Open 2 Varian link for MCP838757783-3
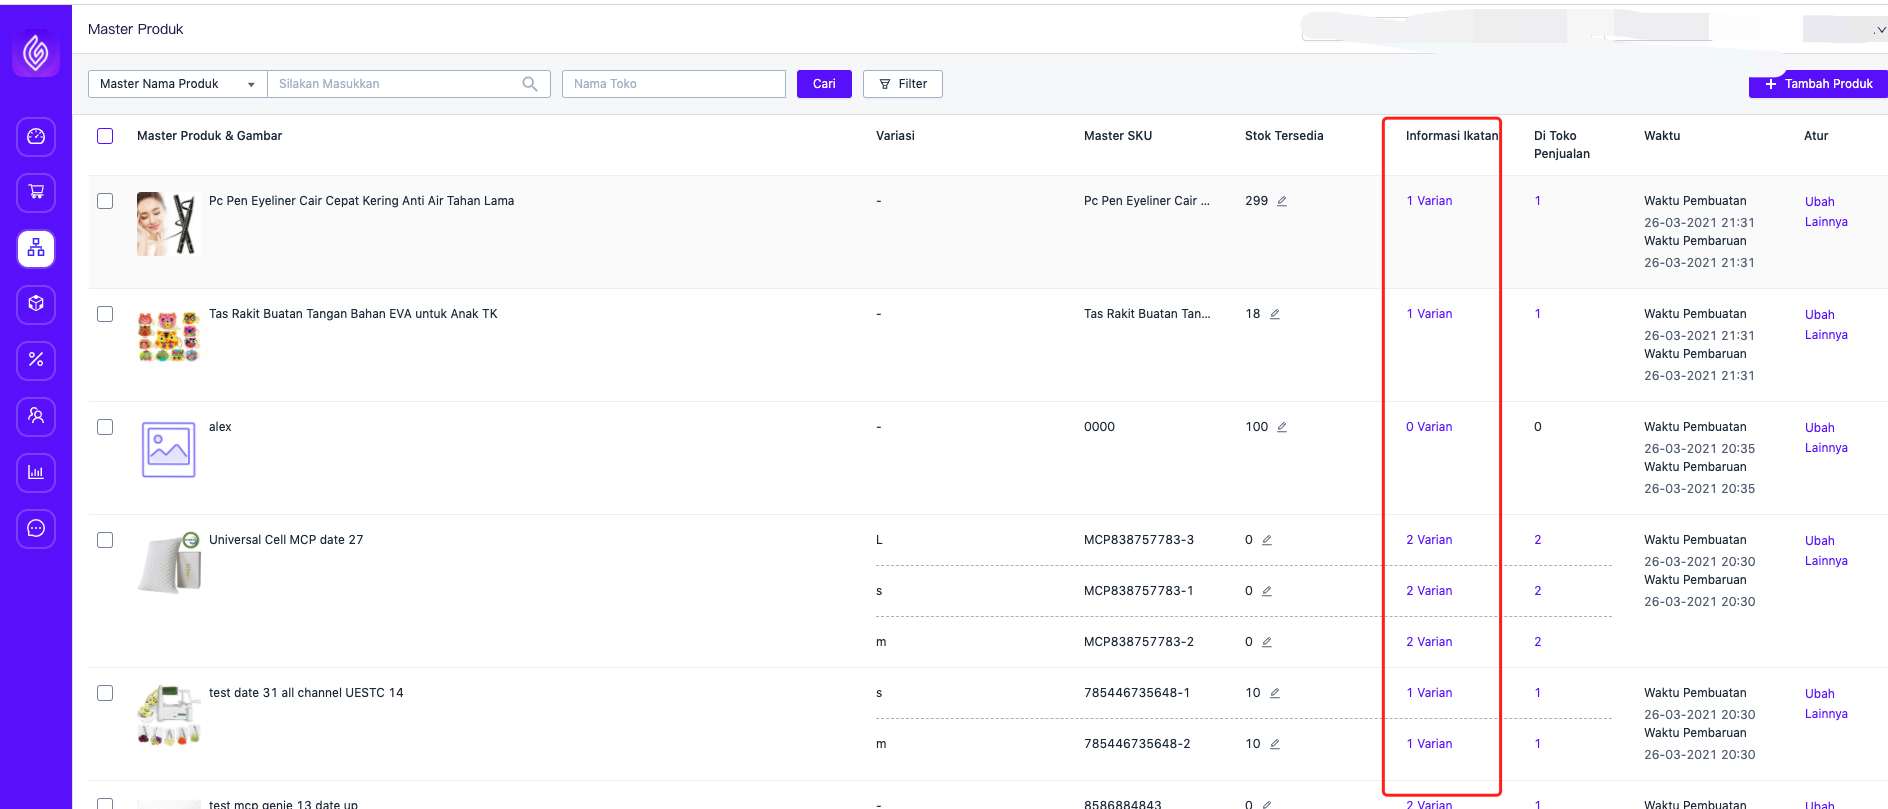 1429,540
